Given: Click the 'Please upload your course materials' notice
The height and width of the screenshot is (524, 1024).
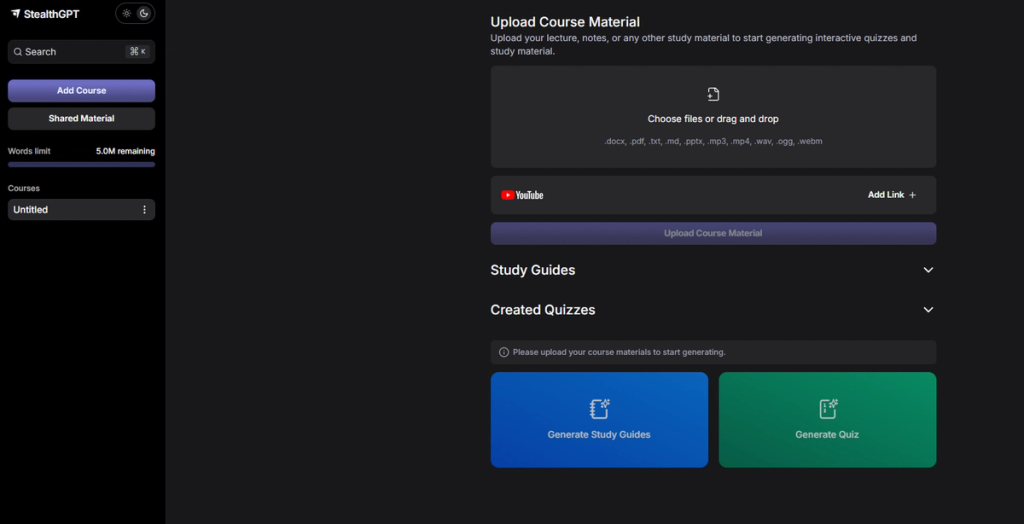Looking at the screenshot, I should tap(713, 352).
